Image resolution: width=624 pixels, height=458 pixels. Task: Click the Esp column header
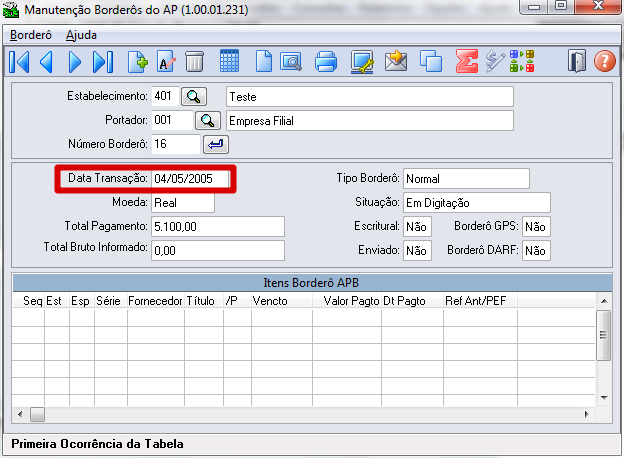coord(82,301)
